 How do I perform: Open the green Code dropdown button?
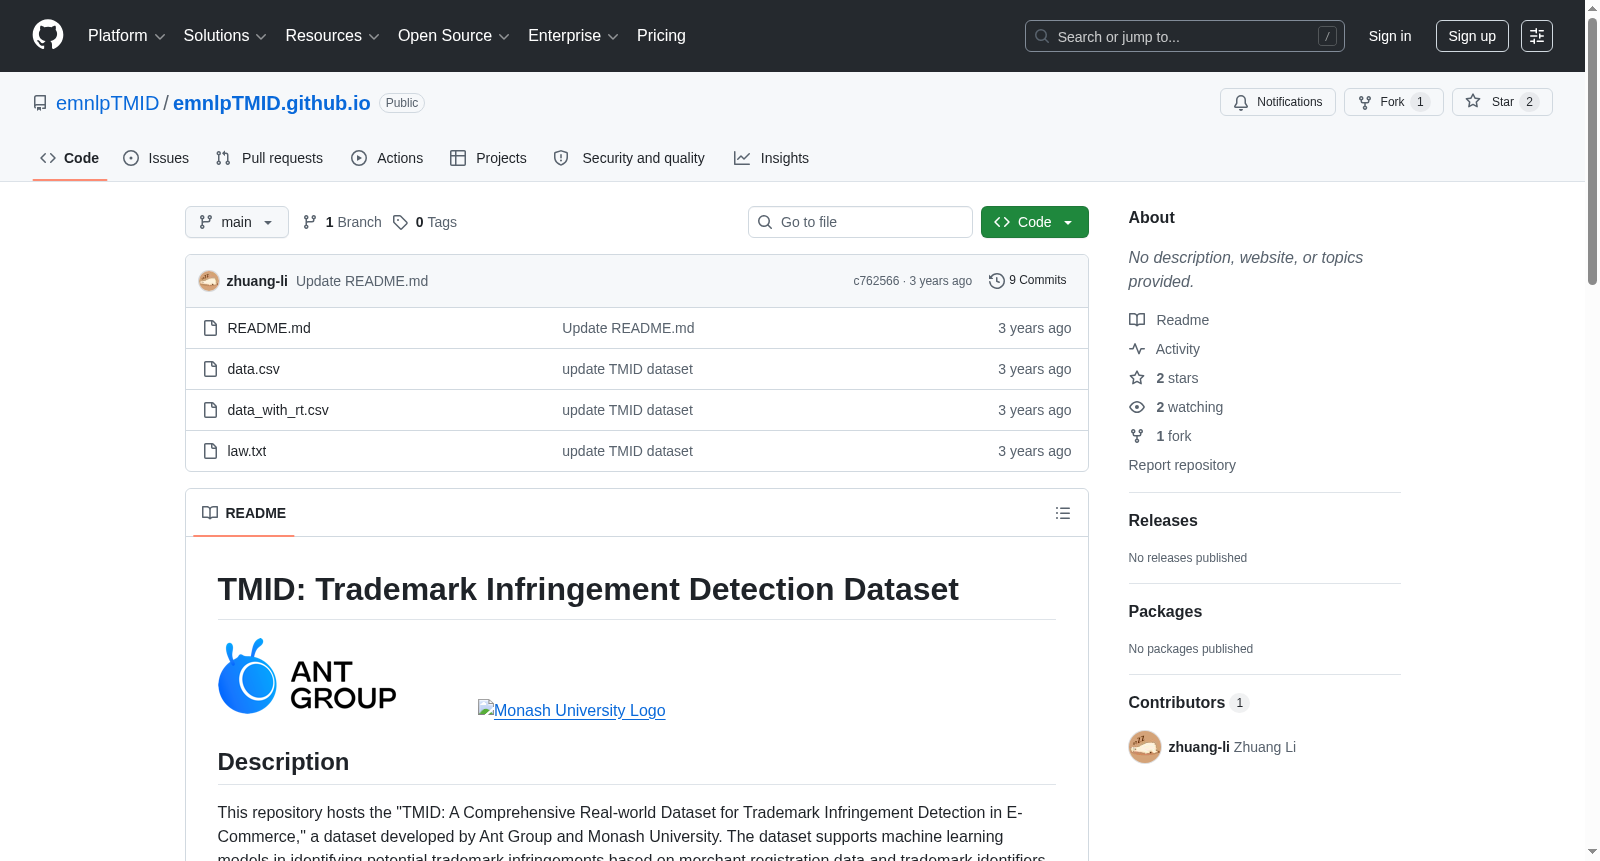(1034, 222)
